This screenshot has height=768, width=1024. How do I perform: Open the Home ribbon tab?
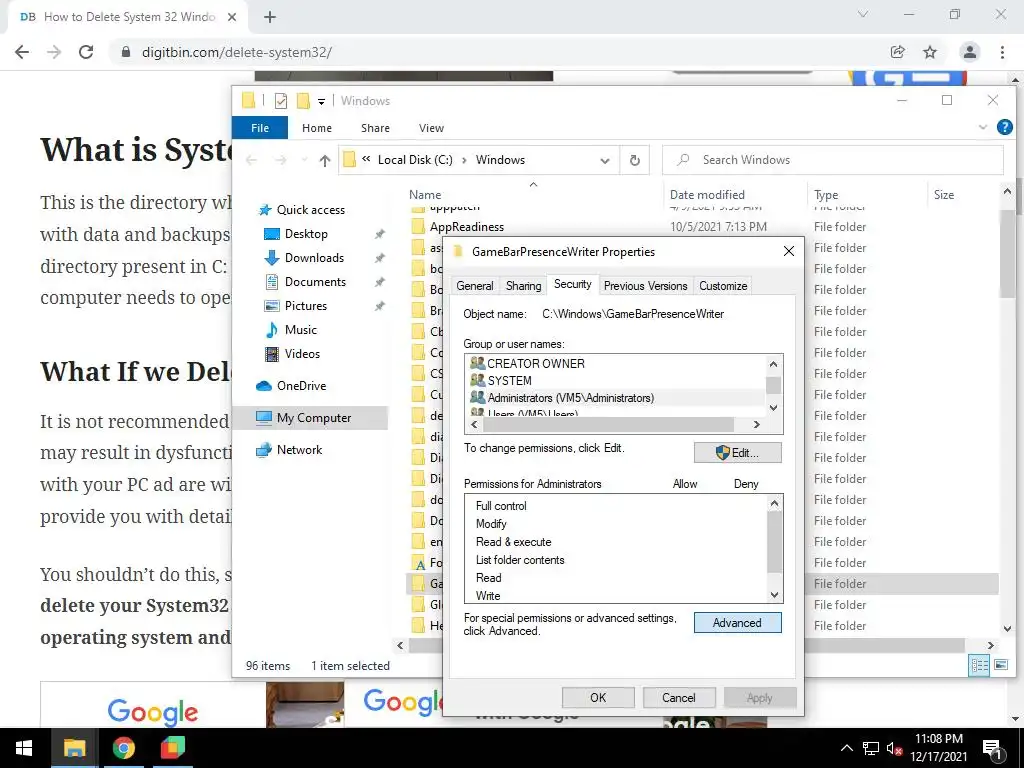point(317,128)
